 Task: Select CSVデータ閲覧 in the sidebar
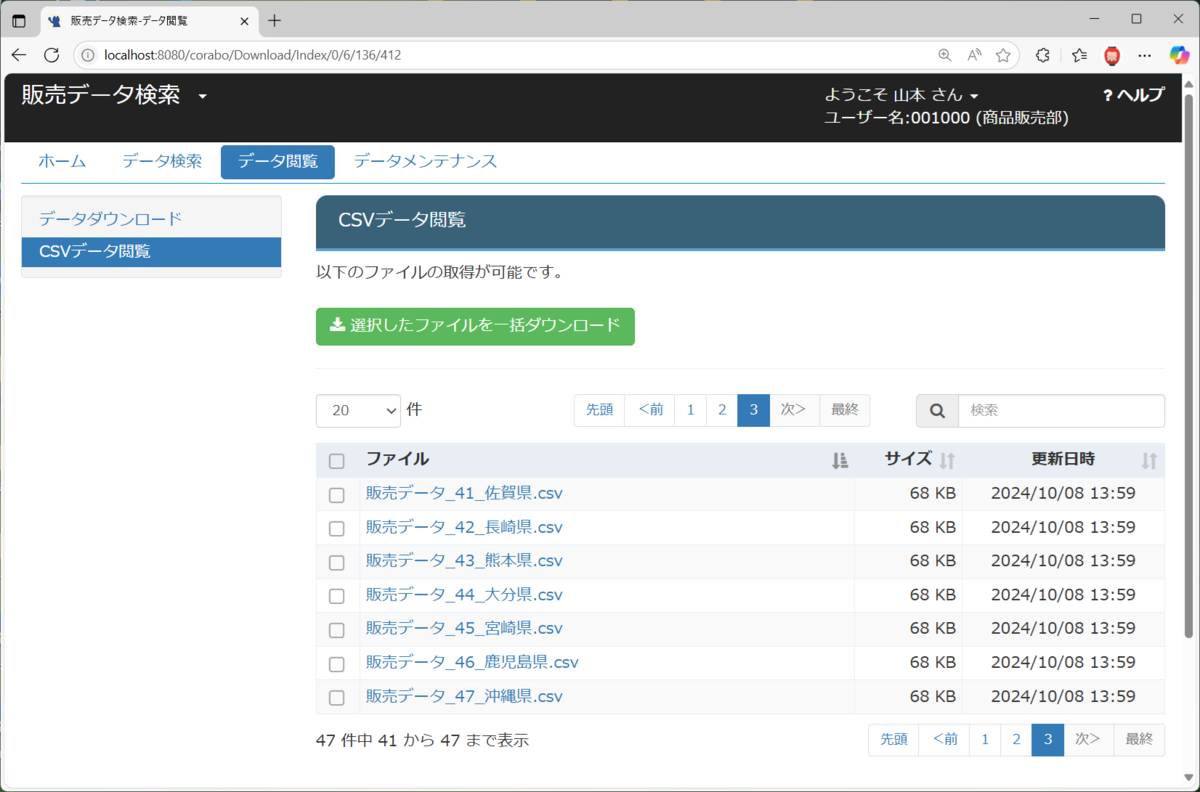(151, 252)
